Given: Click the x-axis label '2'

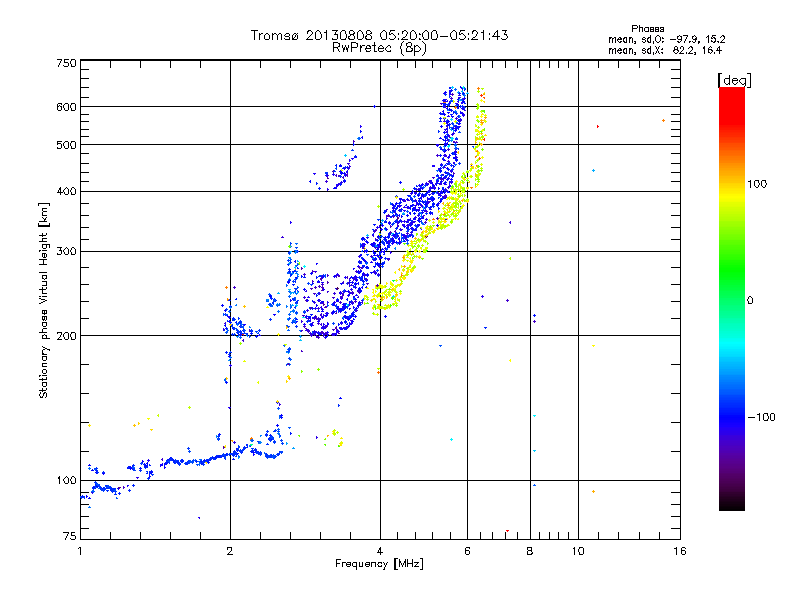Looking at the screenshot, I should 230,551.
